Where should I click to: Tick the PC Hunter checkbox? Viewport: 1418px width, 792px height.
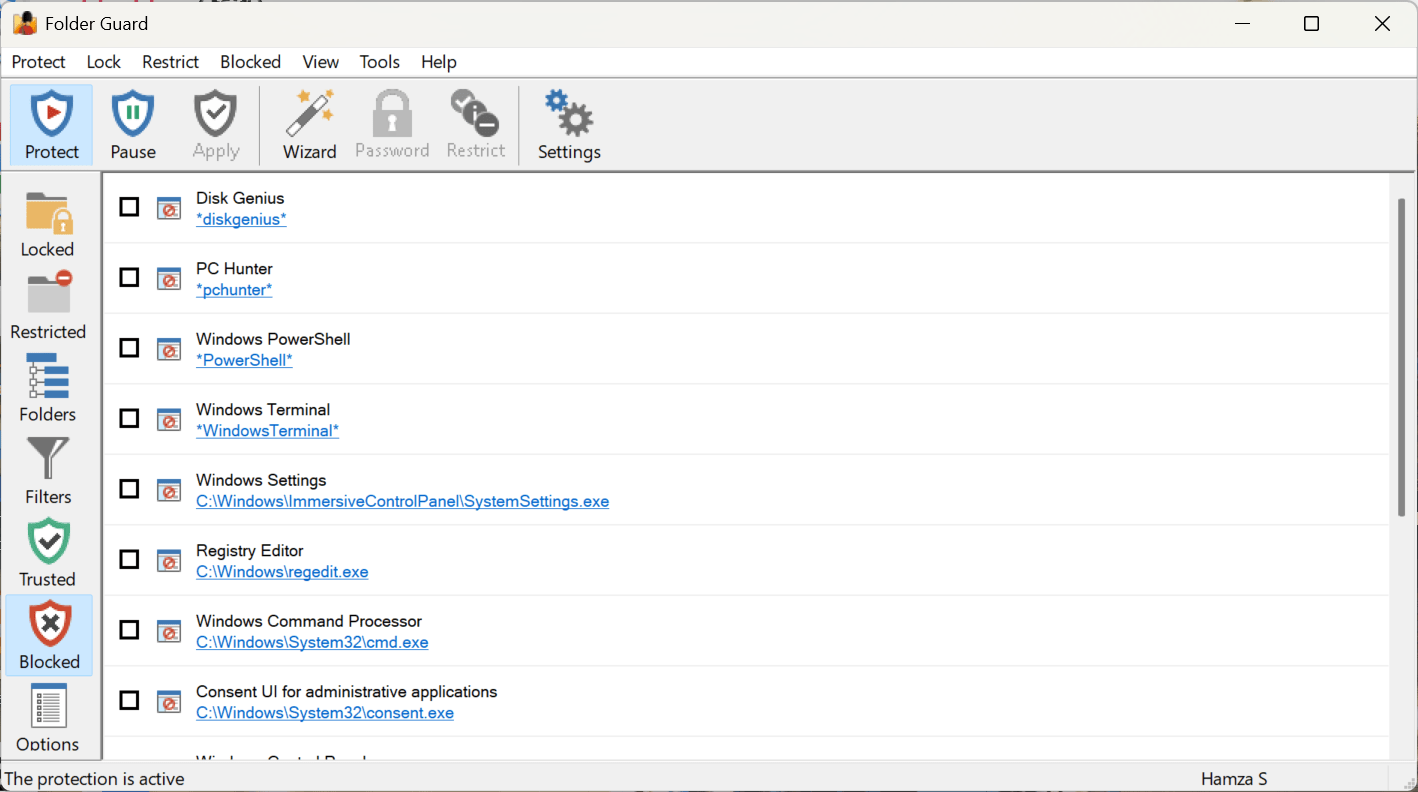[129, 277]
